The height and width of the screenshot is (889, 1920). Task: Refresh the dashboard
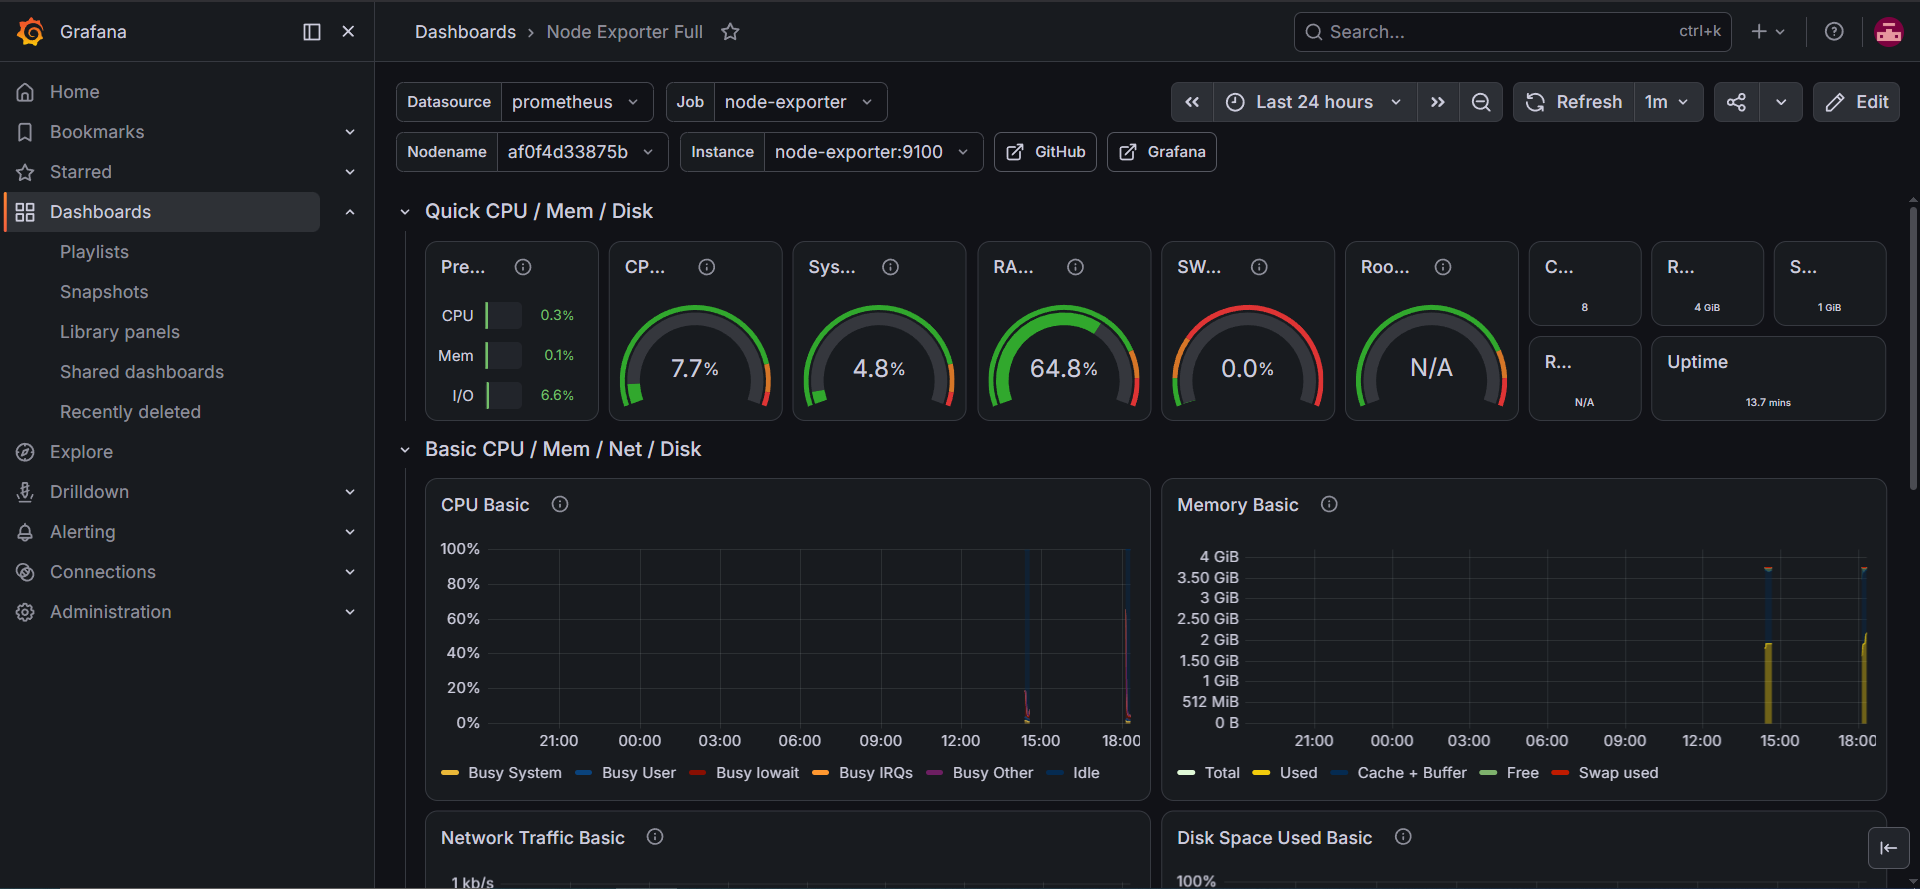pyautogui.click(x=1574, y=102)
